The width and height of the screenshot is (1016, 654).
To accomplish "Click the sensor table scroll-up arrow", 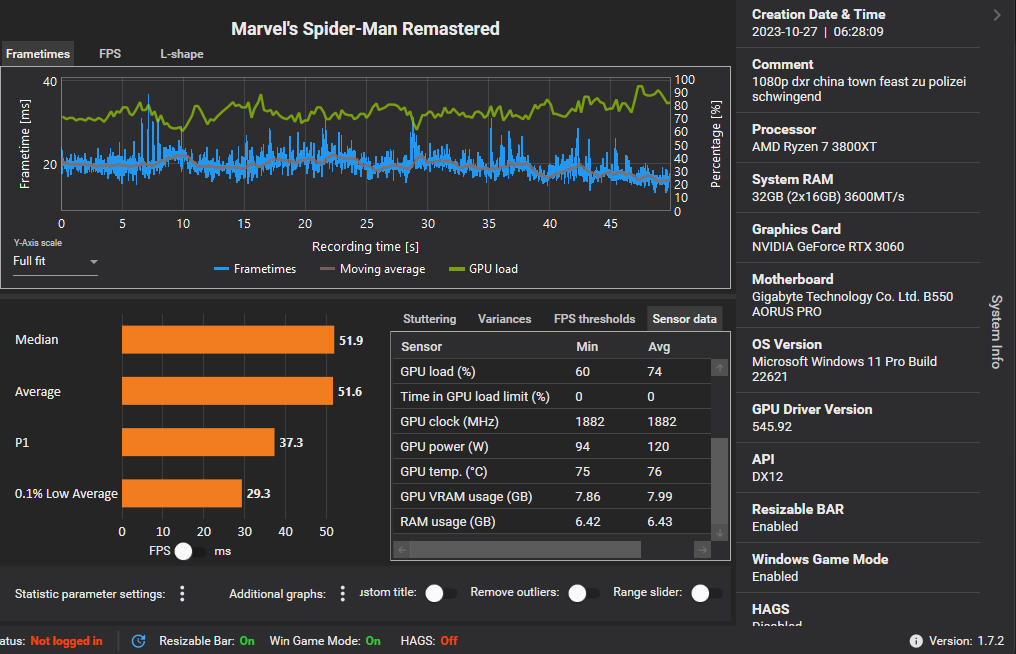I will click(719, 368).
